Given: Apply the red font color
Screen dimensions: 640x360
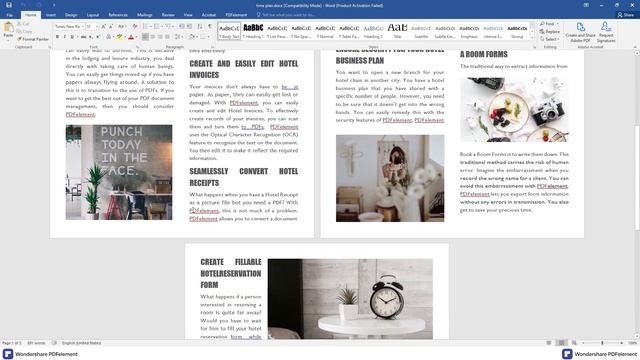Looking at the screenshot, I should pos(131,37).
